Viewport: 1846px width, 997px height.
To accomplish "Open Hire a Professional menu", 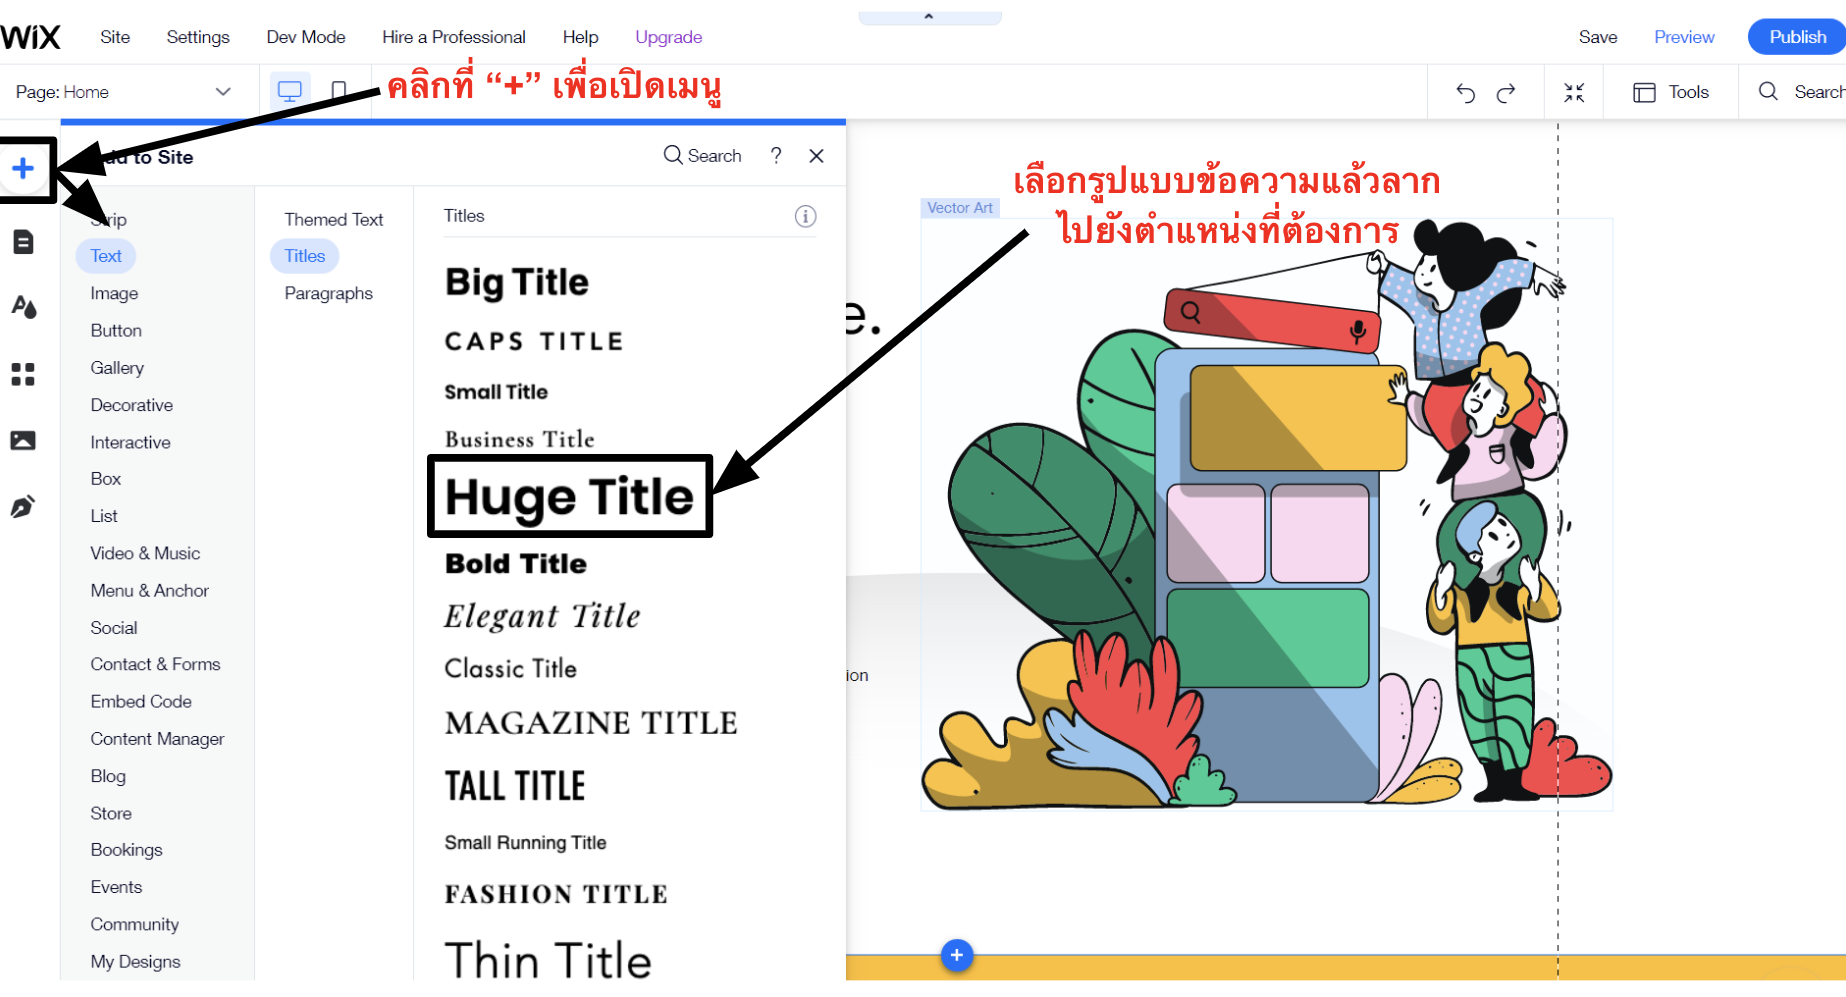I will coord(454,37).
